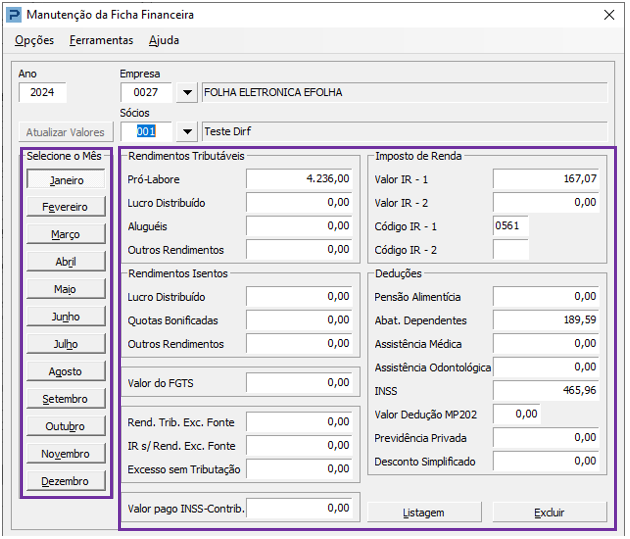Viewport: 630px width, 539px height.
Task: Focus the Ano input field
Action: coord(43,92)
